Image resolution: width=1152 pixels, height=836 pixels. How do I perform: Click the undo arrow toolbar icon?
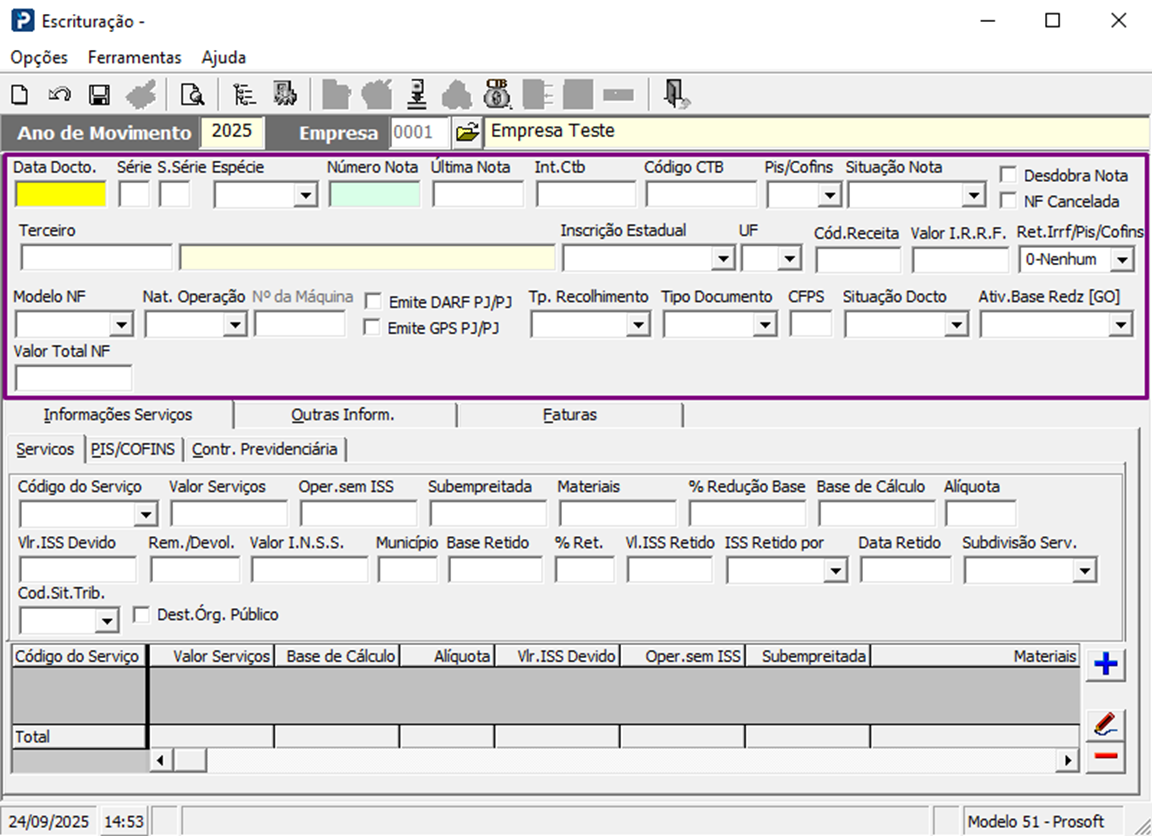[59, 95]
